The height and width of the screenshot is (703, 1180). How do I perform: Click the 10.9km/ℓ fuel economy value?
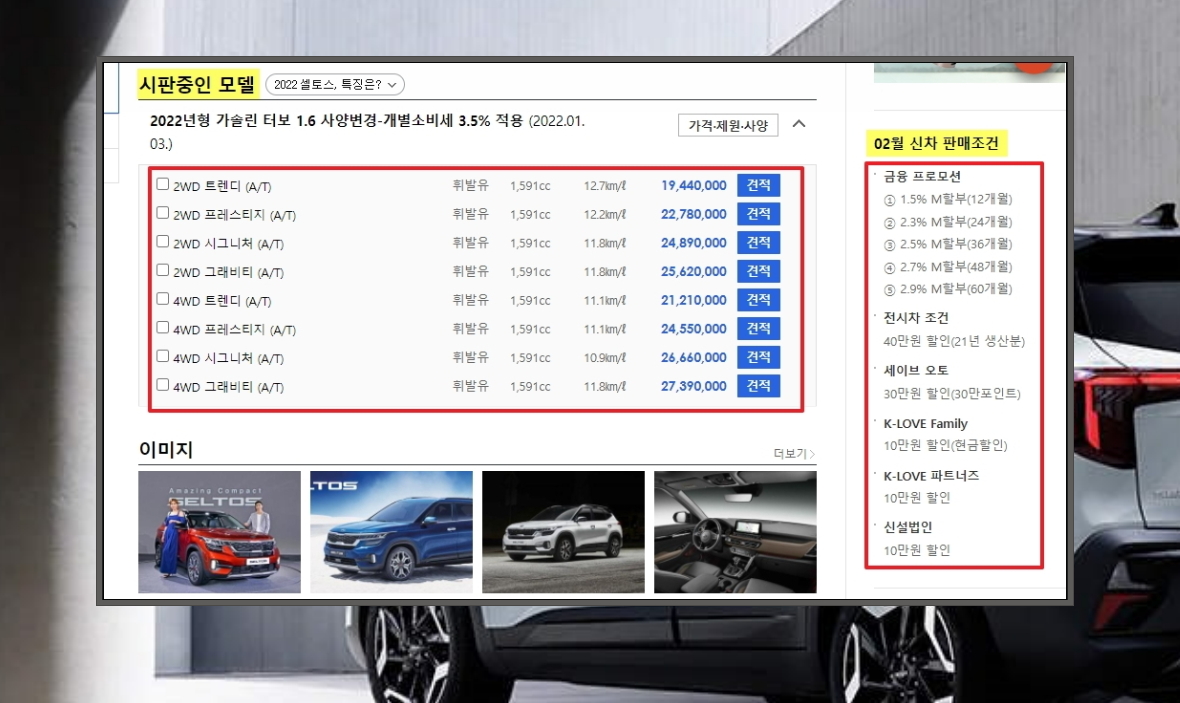605,357
